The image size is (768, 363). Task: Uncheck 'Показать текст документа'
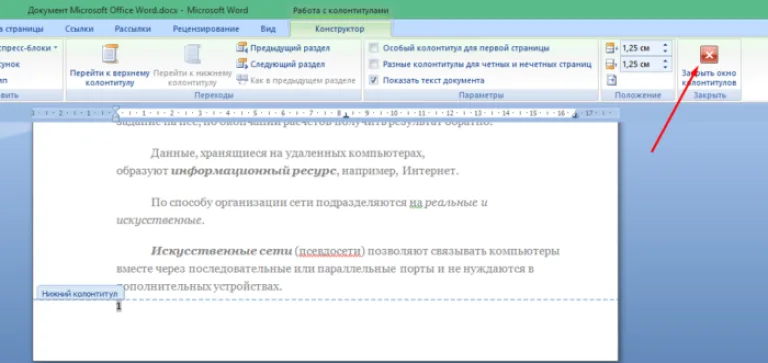[374, 80]
